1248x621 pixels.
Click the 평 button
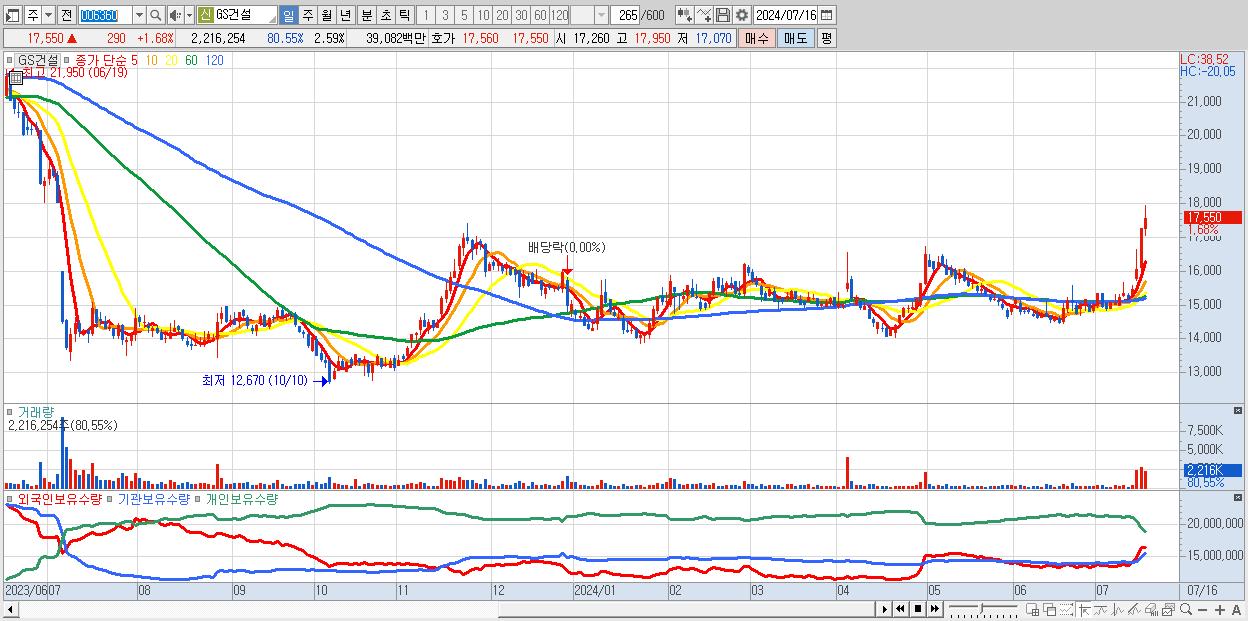pyautogui.click(x=826, y=38)
